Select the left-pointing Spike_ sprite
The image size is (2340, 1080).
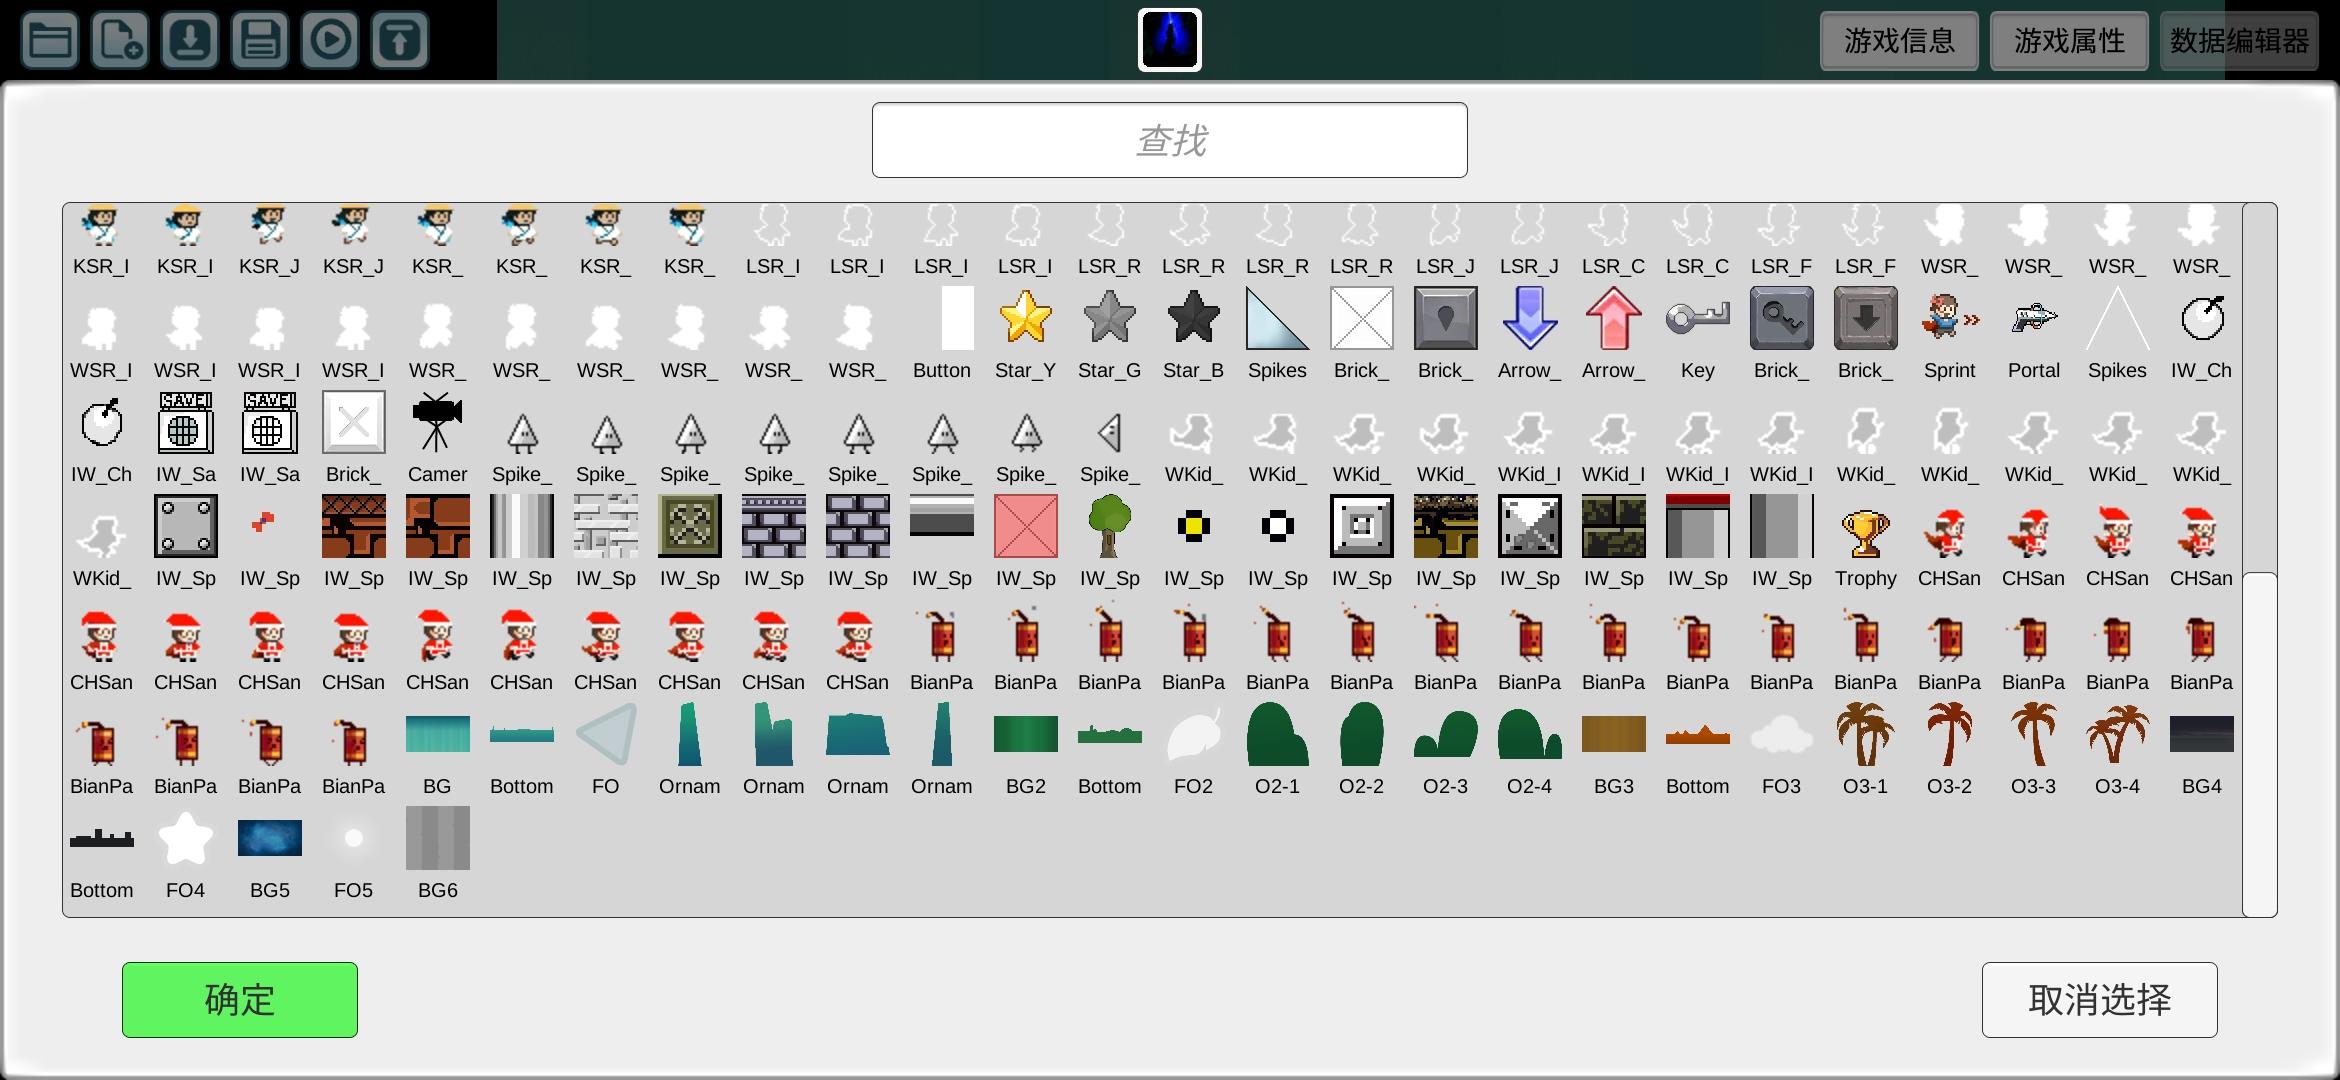click(x=1110, y=433)
